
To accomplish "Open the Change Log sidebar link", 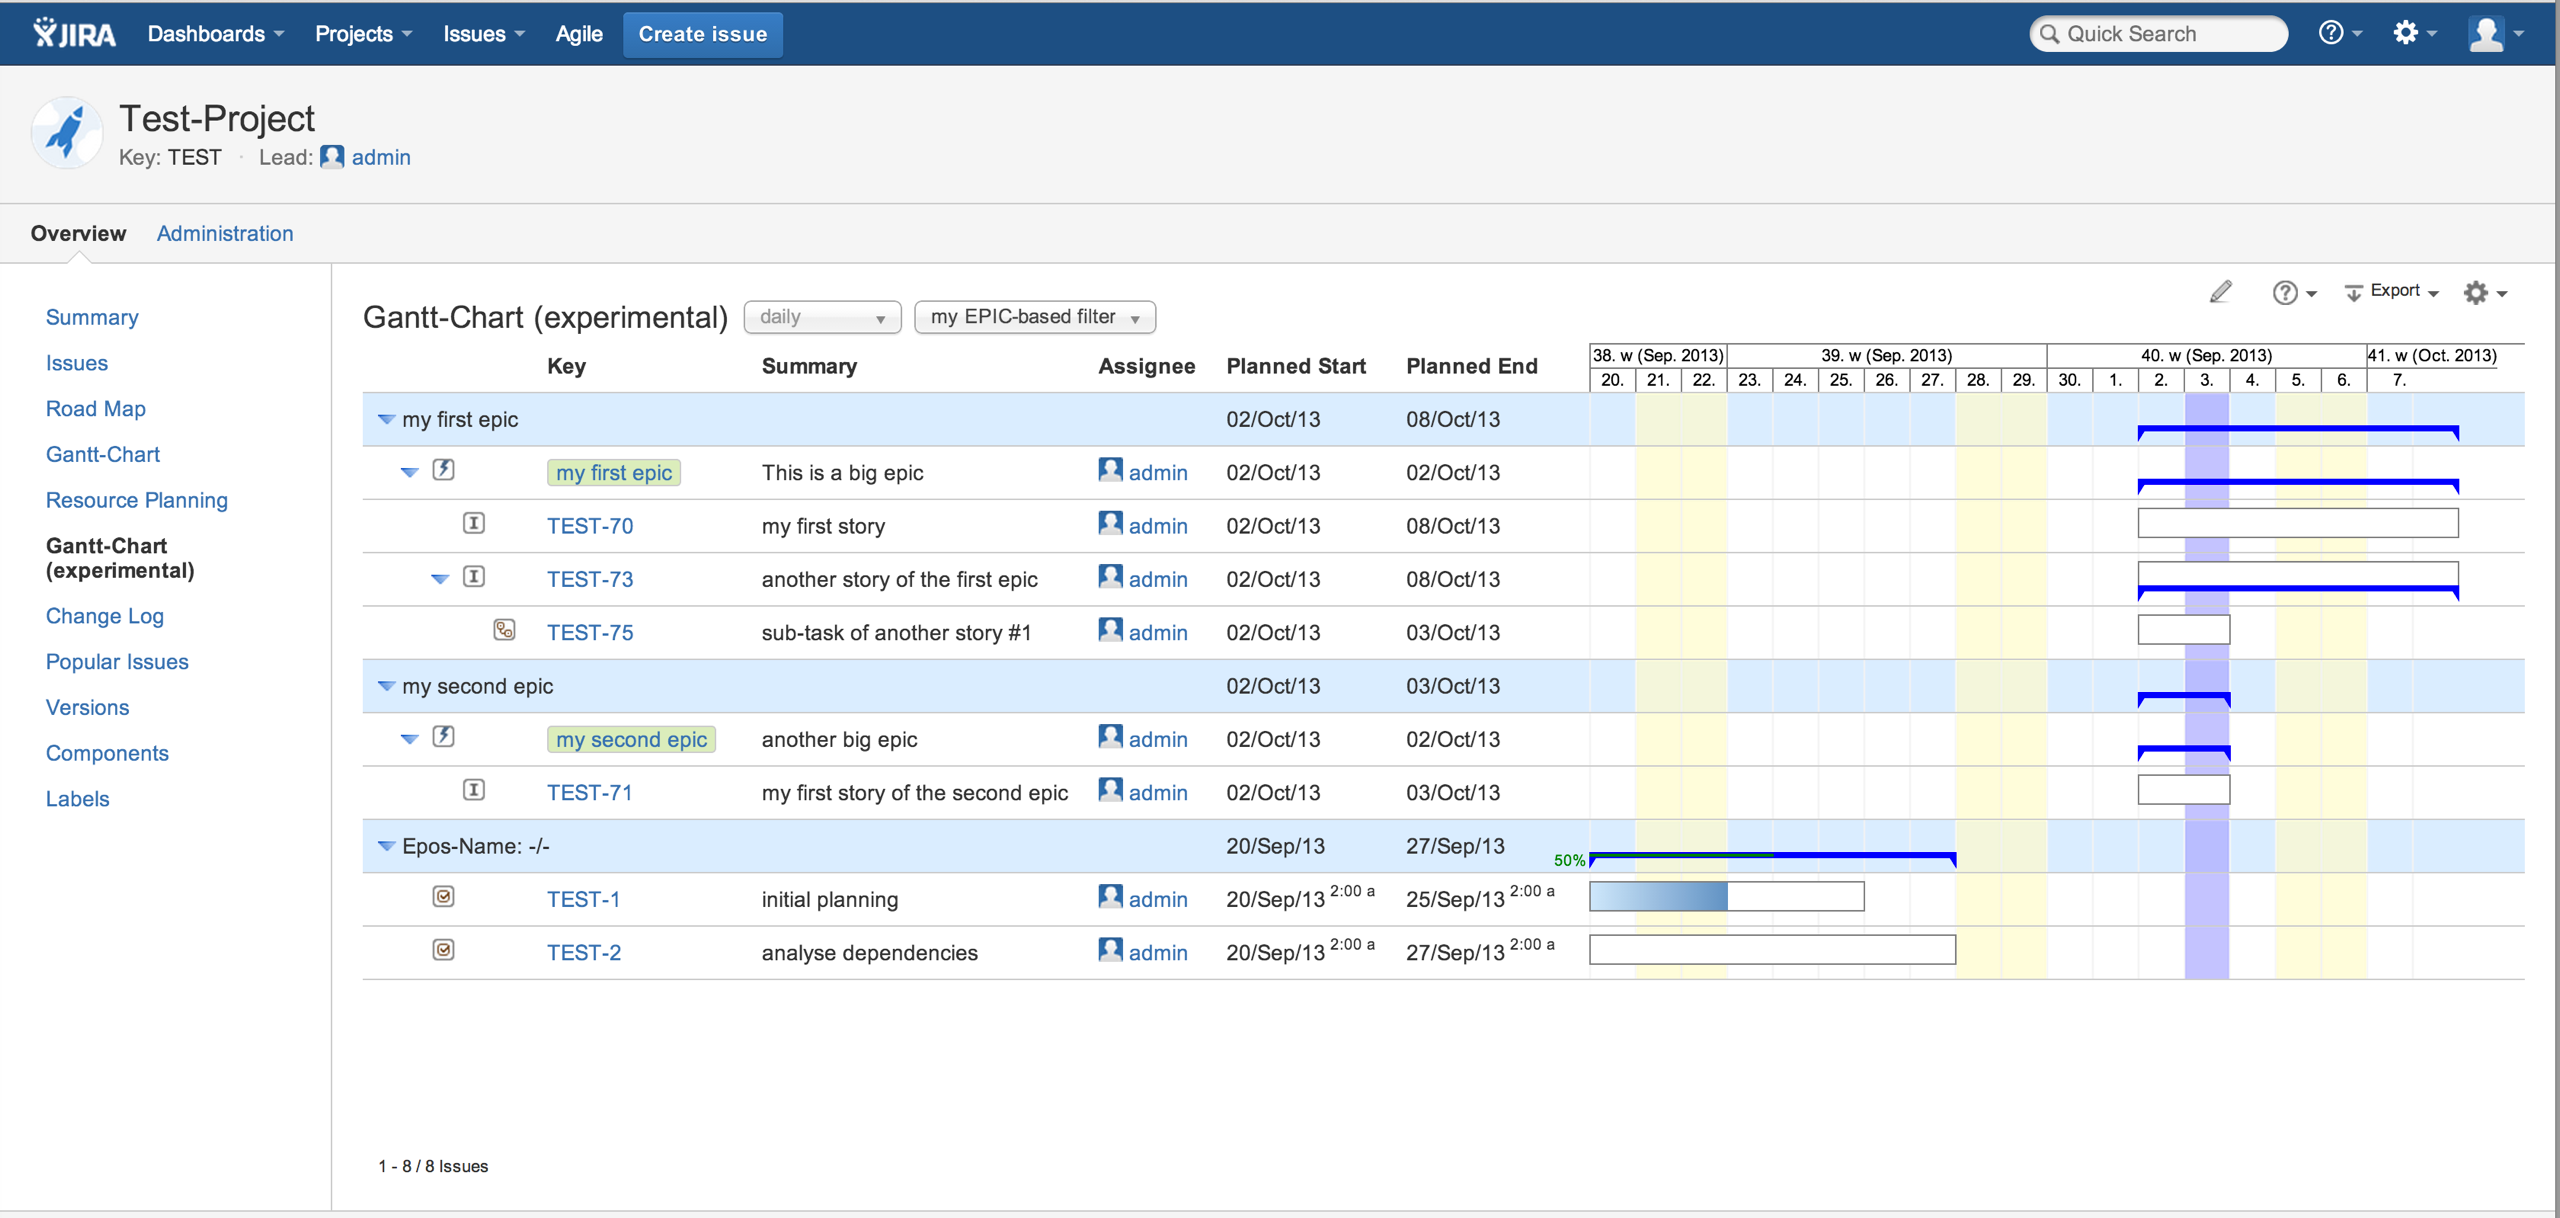I will tap(105, 616).
